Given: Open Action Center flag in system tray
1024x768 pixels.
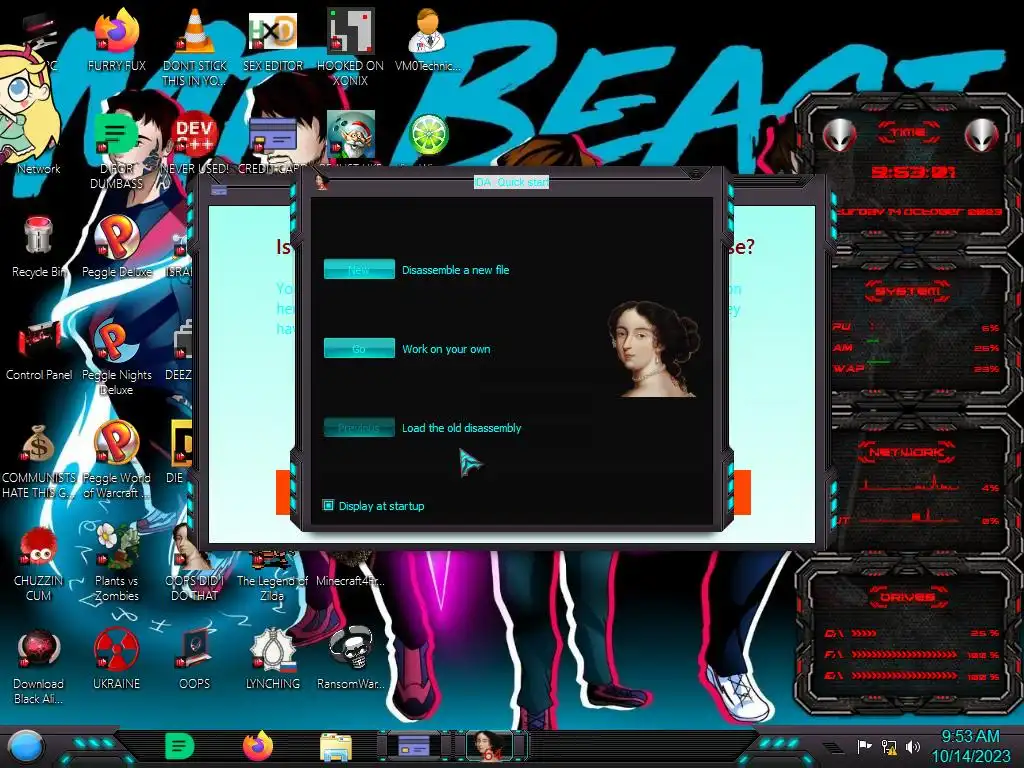Looking at the screenshot, I should (865, 746).
